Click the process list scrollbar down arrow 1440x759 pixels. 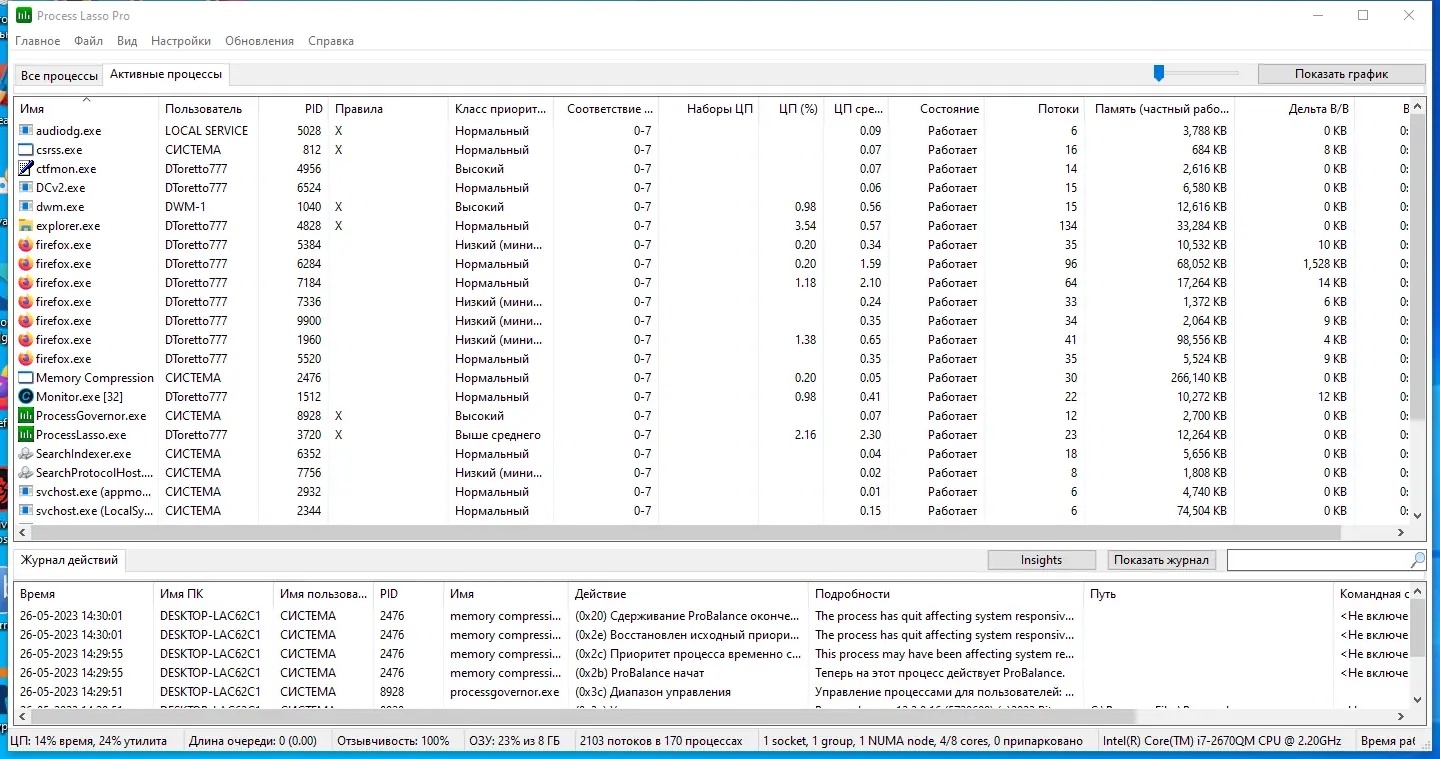click(x=1416, y=515)
